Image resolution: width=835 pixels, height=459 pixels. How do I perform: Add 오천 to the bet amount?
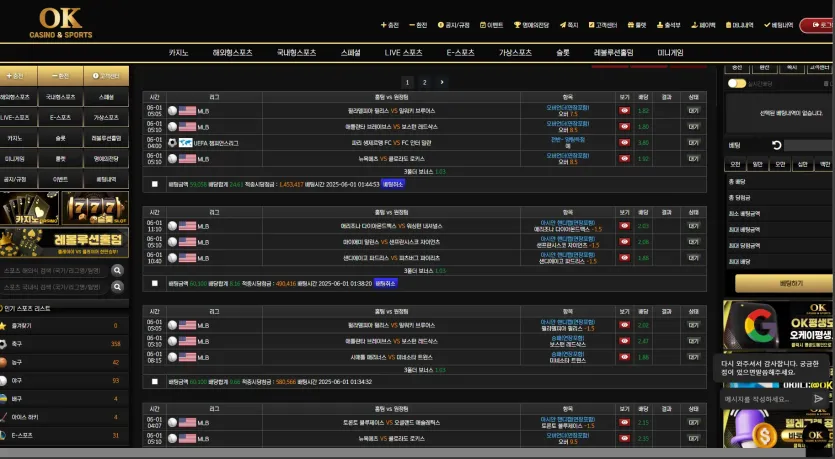coord(735,165)
